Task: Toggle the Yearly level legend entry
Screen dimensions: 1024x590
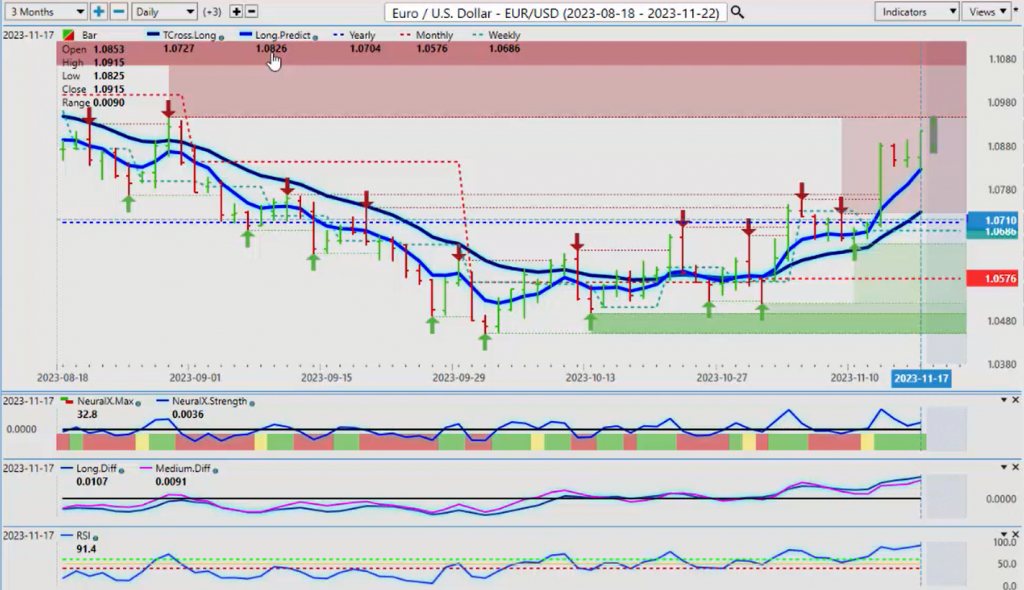Action: (356, 35)
